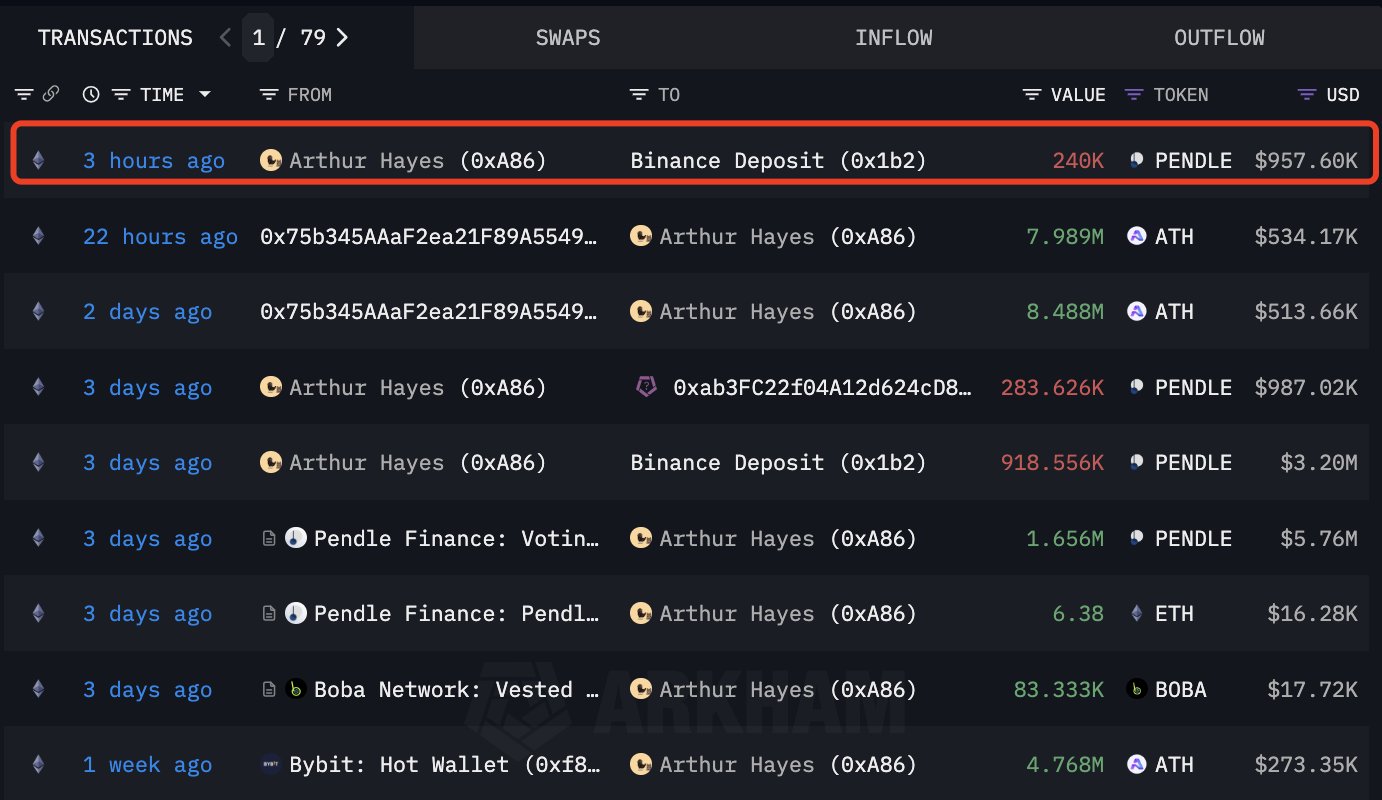Image resolution: width=1382 pixels, height=800 pixels.
Task: Click ATH token icon on $534.17K row
Action: (1137, 236)
